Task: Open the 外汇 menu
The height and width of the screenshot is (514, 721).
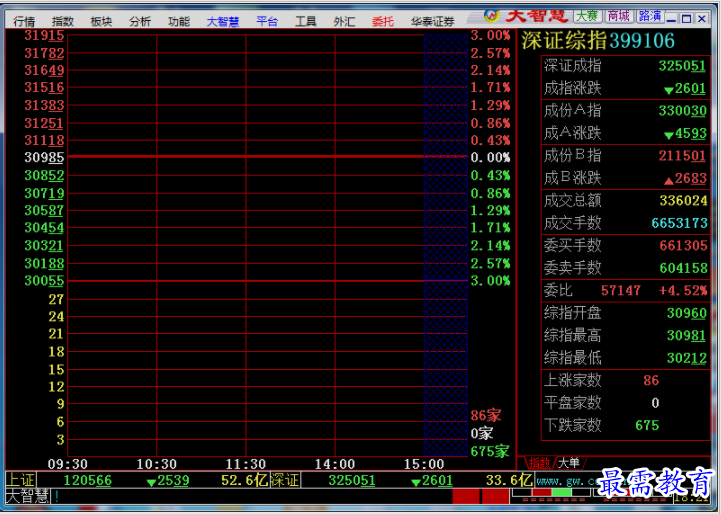Action: click(x=344, y=21)
